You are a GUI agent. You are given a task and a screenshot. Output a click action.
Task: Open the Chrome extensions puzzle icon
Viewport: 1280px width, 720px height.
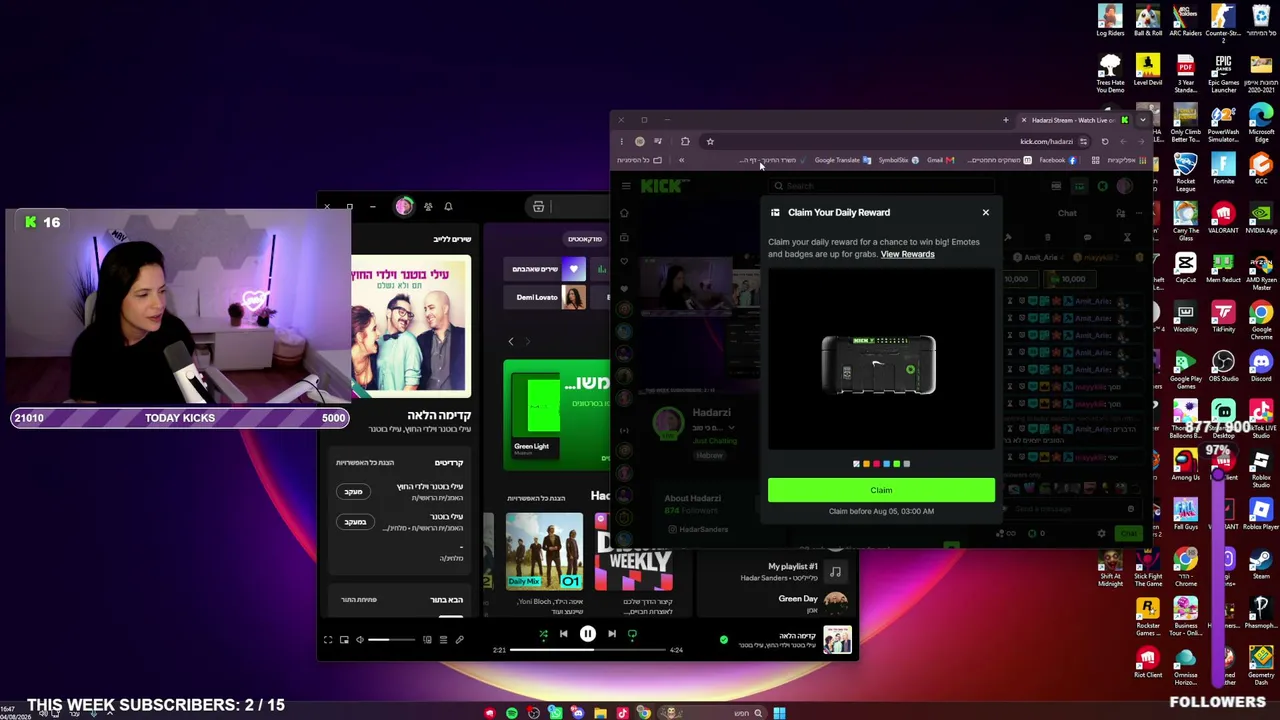[685, 142]
